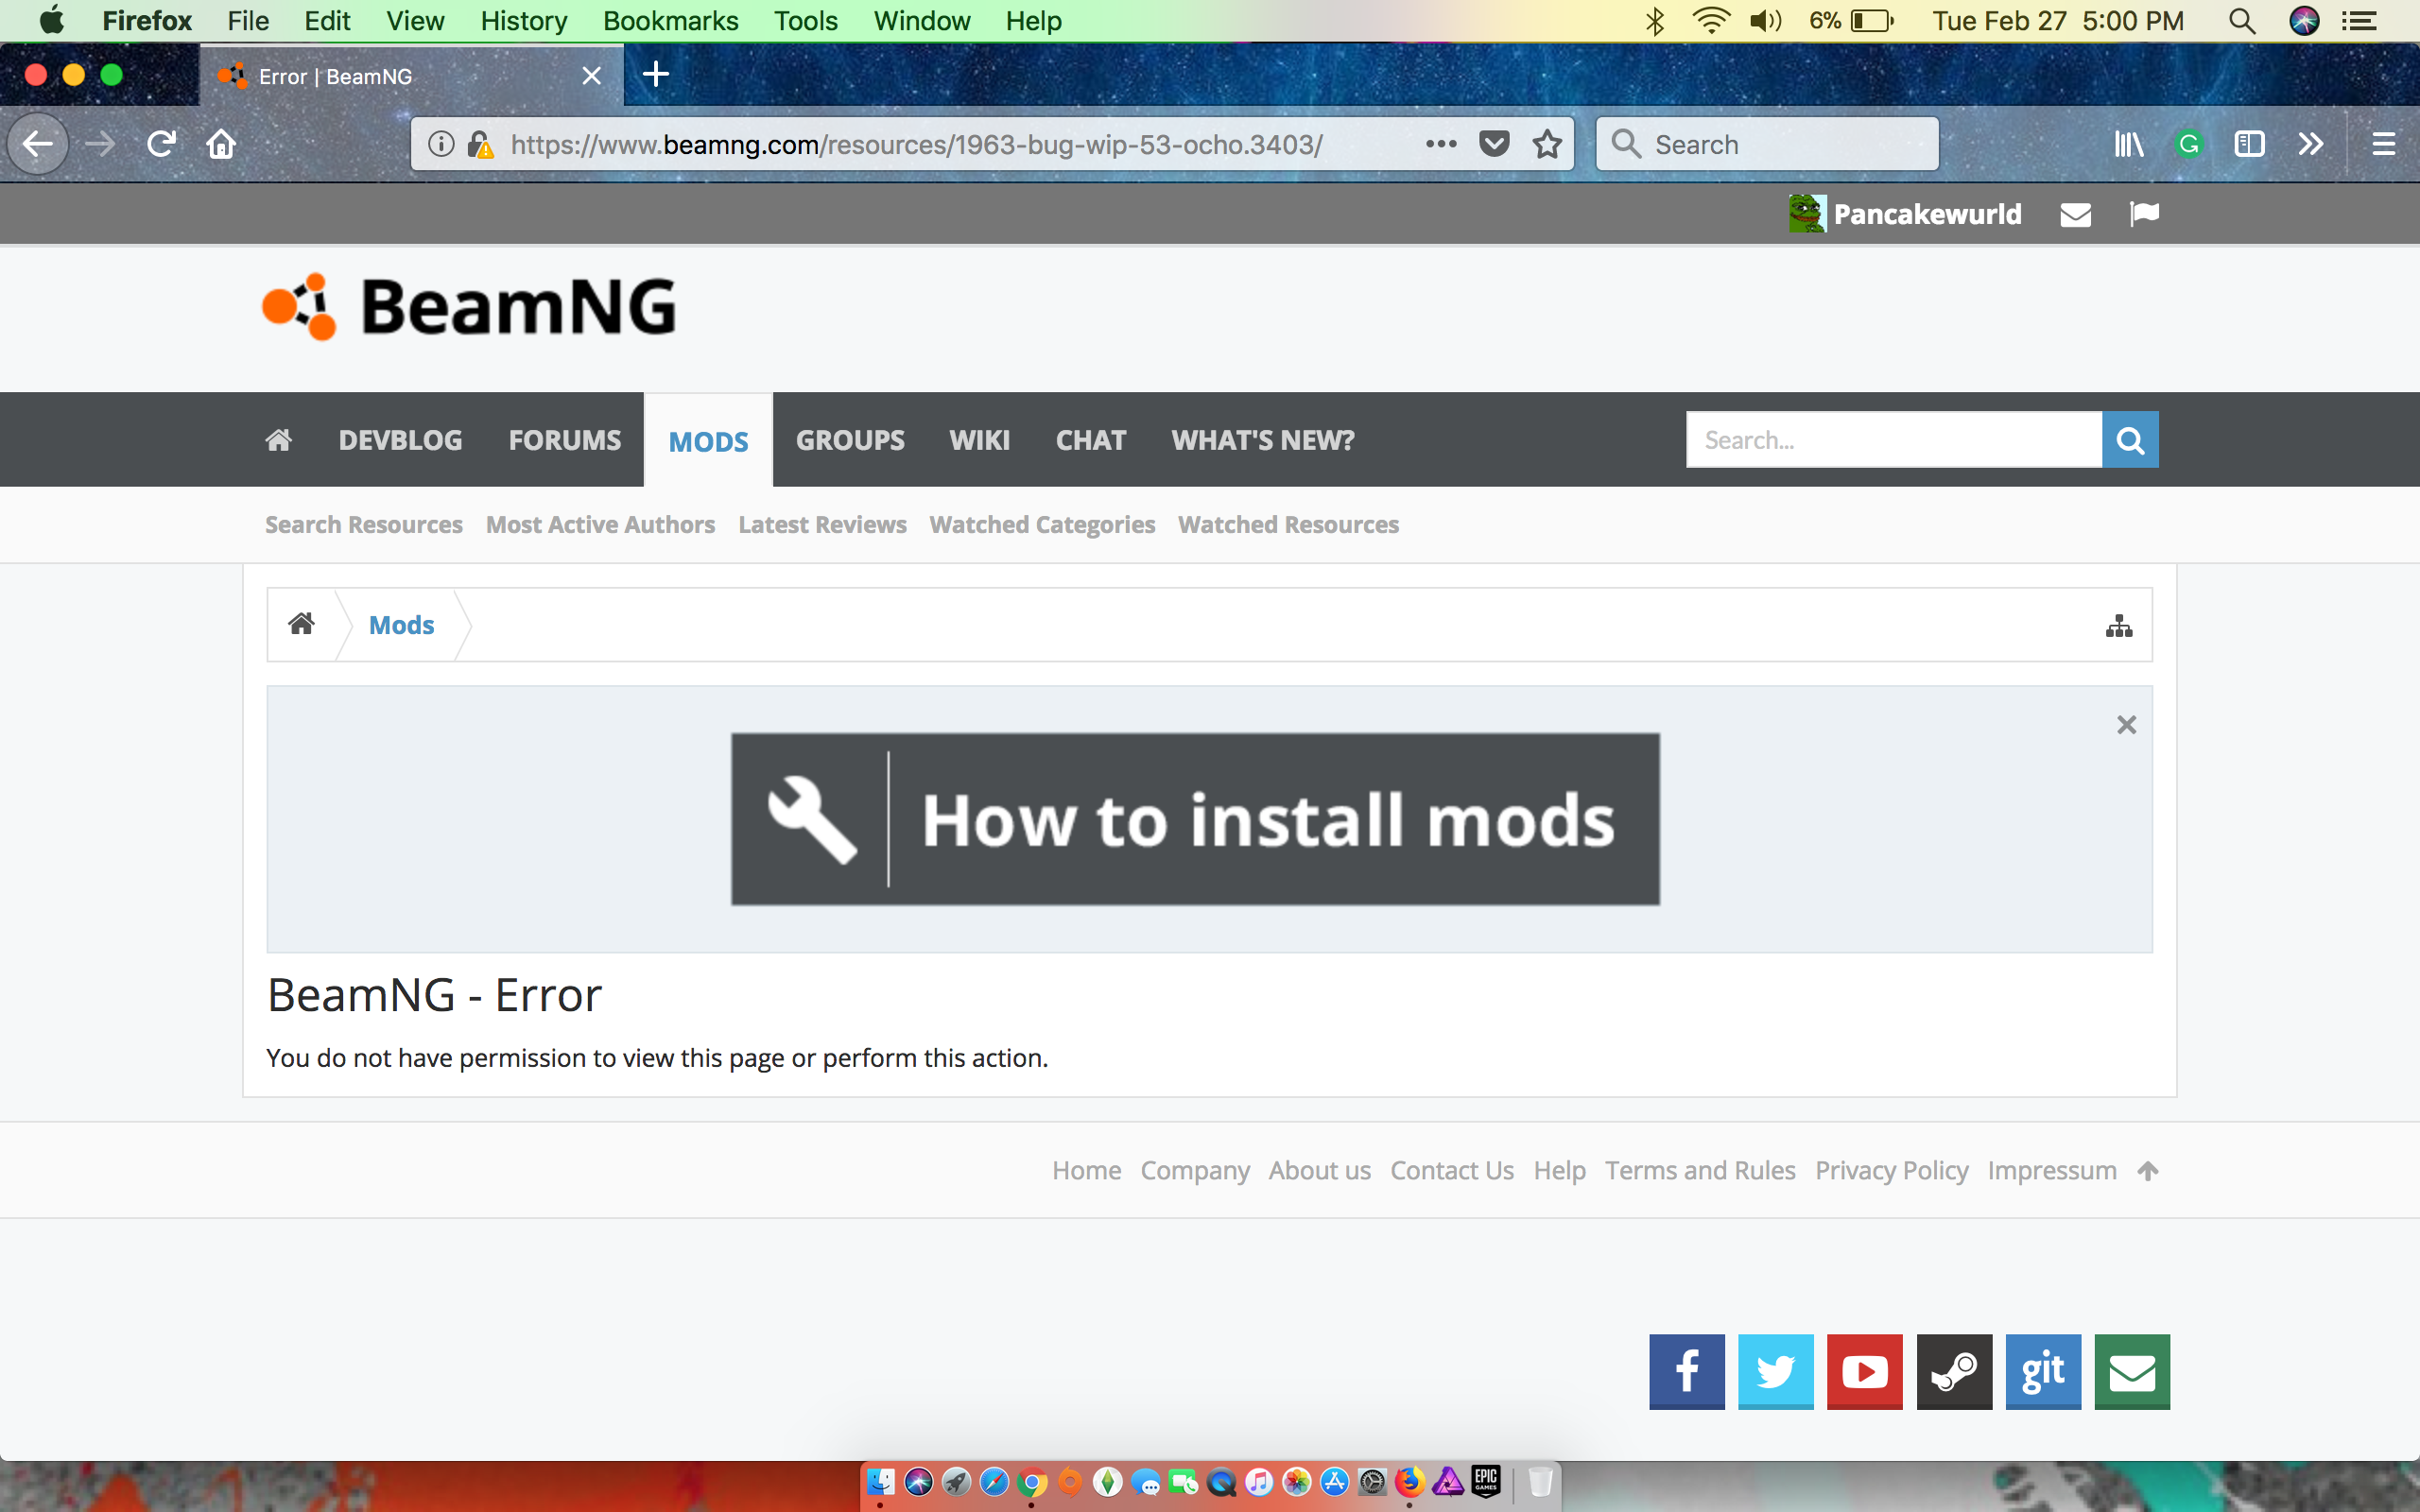Bookmark this page with the star
This screenshot has width=2420, height=1512.
click(x=1547, y=144)
